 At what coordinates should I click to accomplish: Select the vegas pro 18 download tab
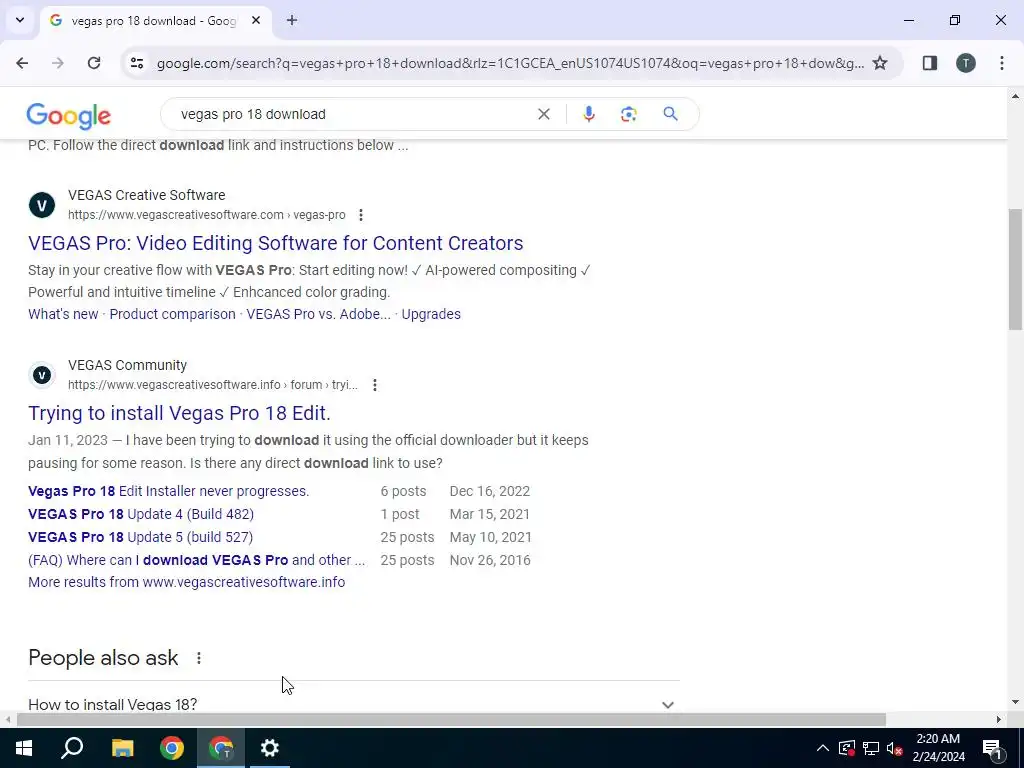click(x=155, y=20)
